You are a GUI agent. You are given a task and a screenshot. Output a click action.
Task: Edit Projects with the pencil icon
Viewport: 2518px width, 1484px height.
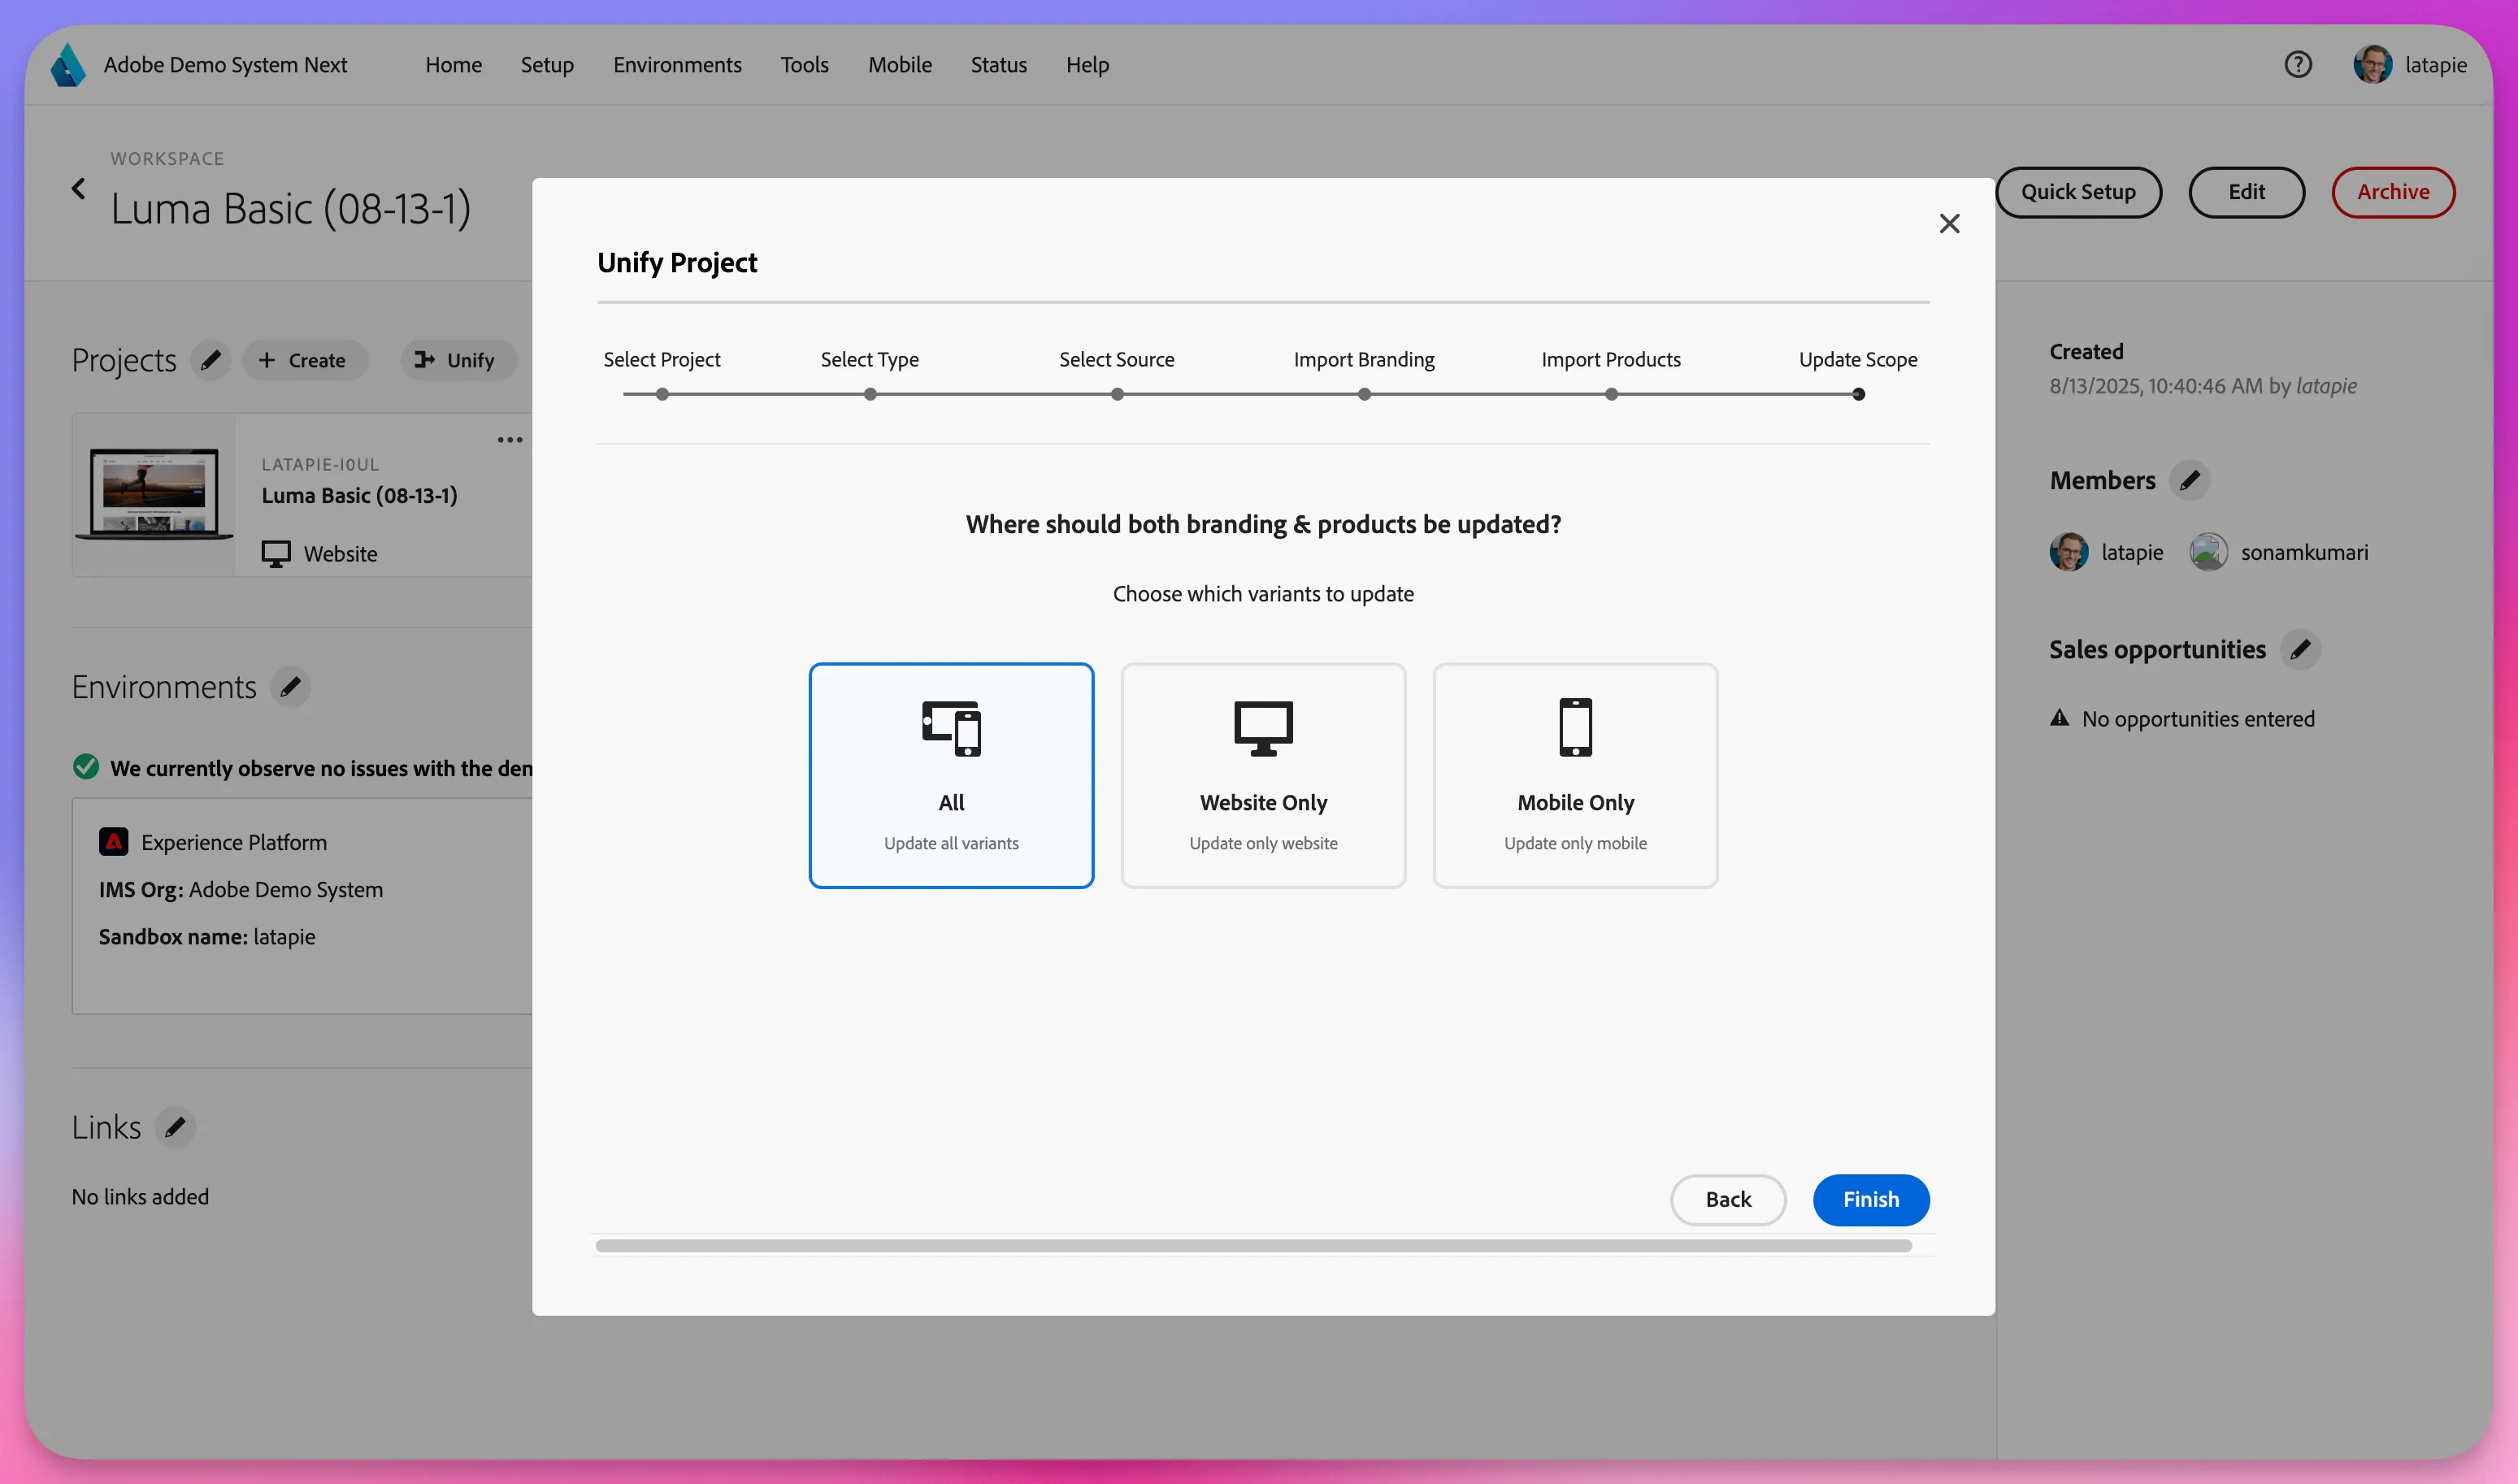210,360
